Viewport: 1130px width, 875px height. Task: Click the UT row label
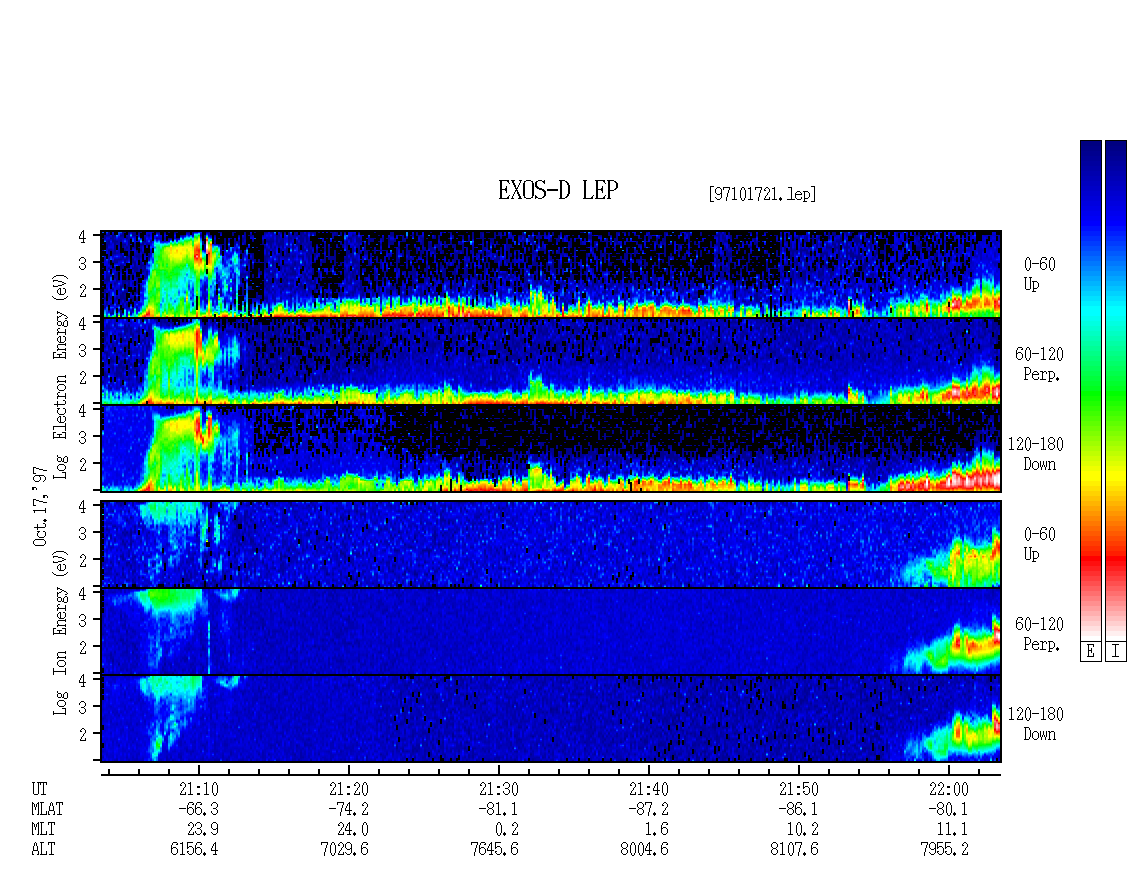40,789
